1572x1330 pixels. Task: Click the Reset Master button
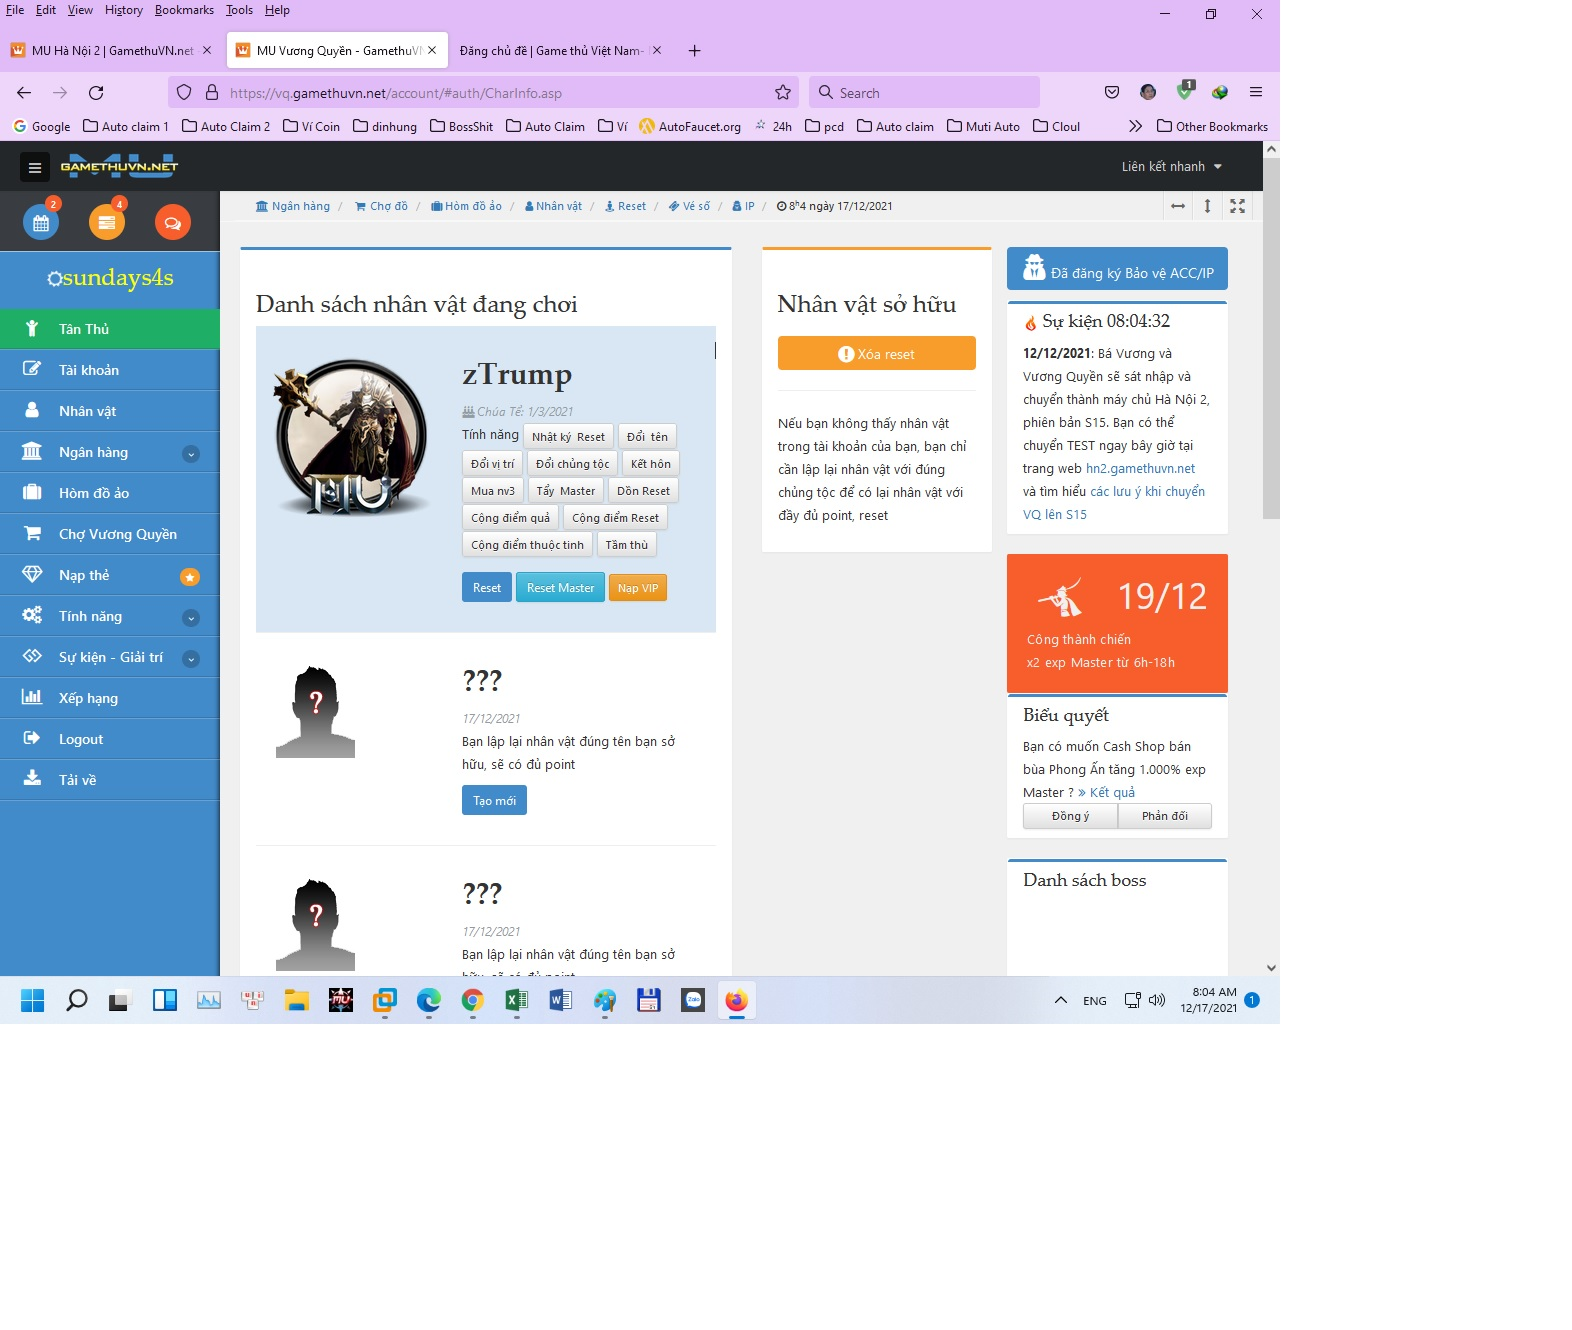click(x=560, y=588)
